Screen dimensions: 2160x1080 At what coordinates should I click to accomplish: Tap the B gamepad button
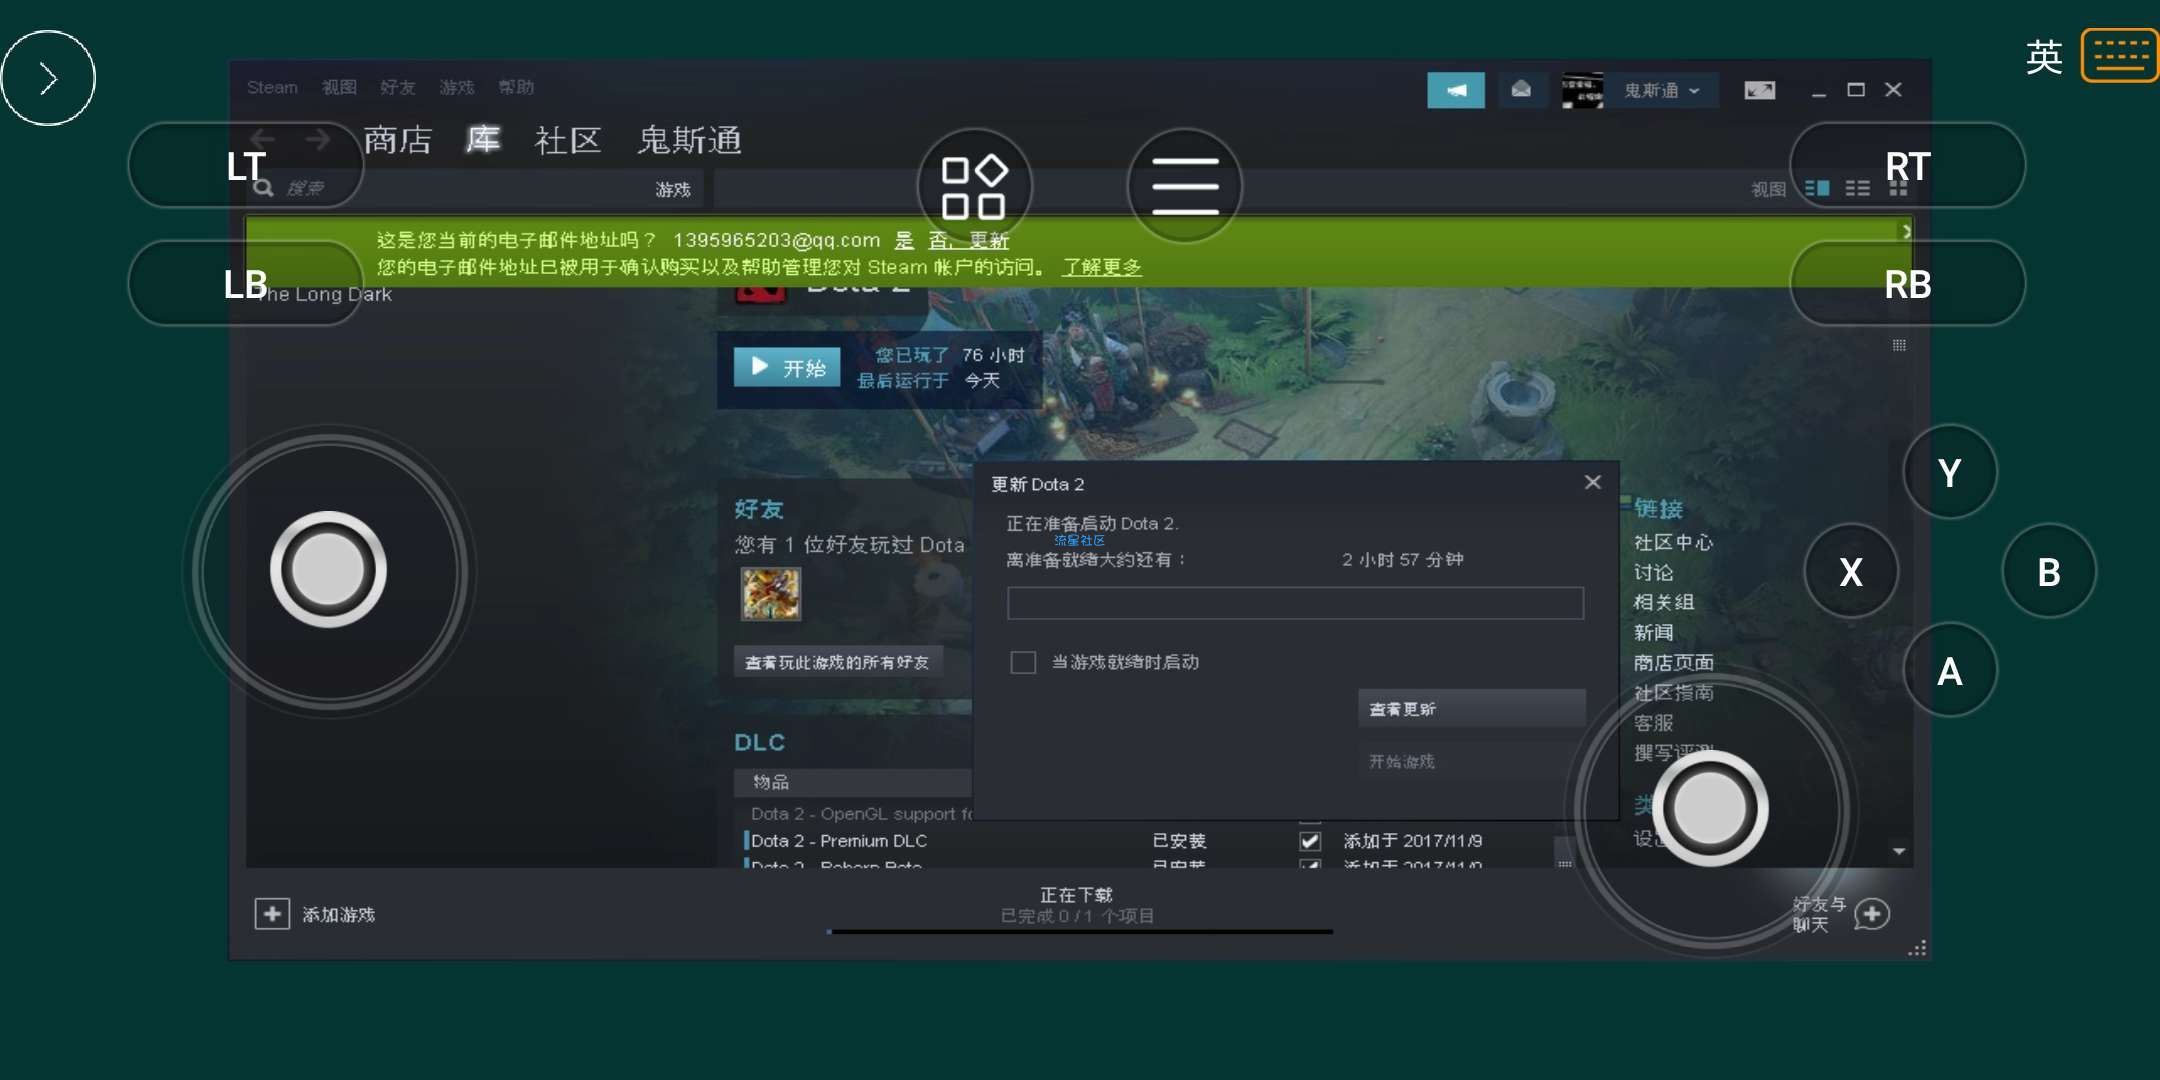click(2048, 571)
